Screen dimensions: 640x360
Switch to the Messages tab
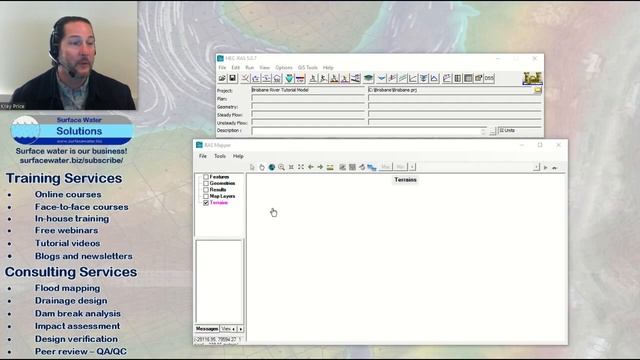click(x=207, y=329)
